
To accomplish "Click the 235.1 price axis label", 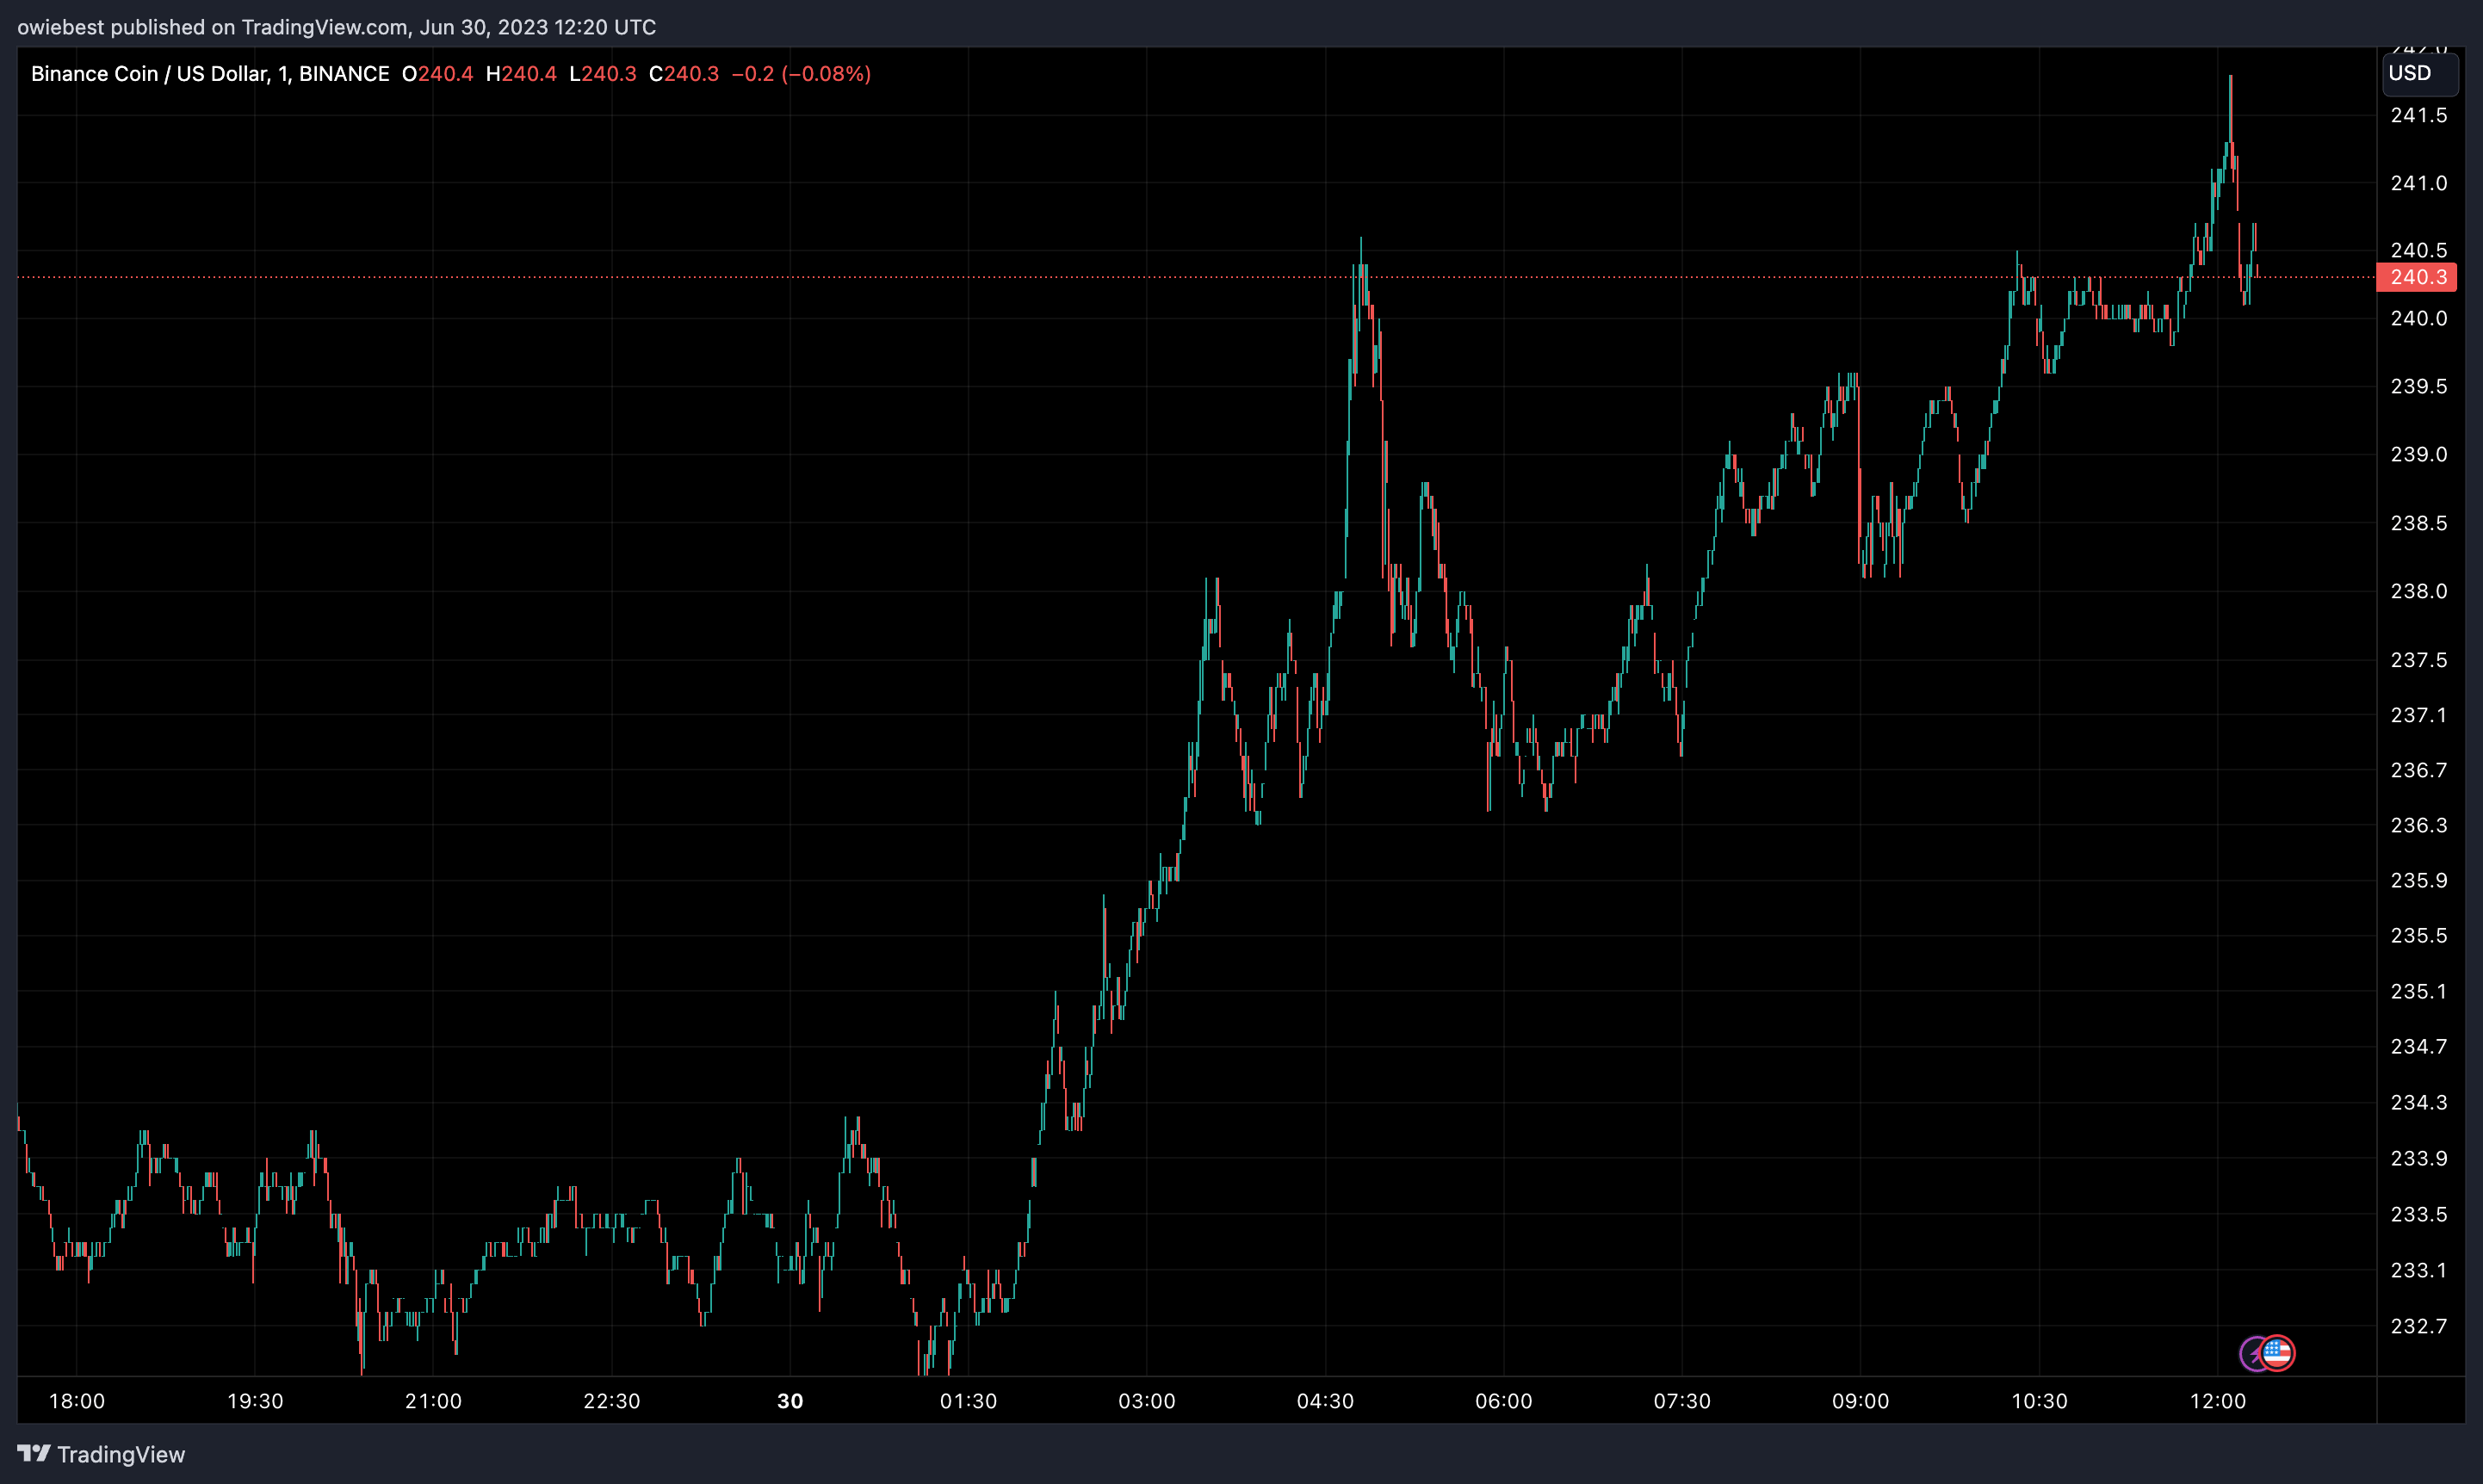I will click(2419, 991).
